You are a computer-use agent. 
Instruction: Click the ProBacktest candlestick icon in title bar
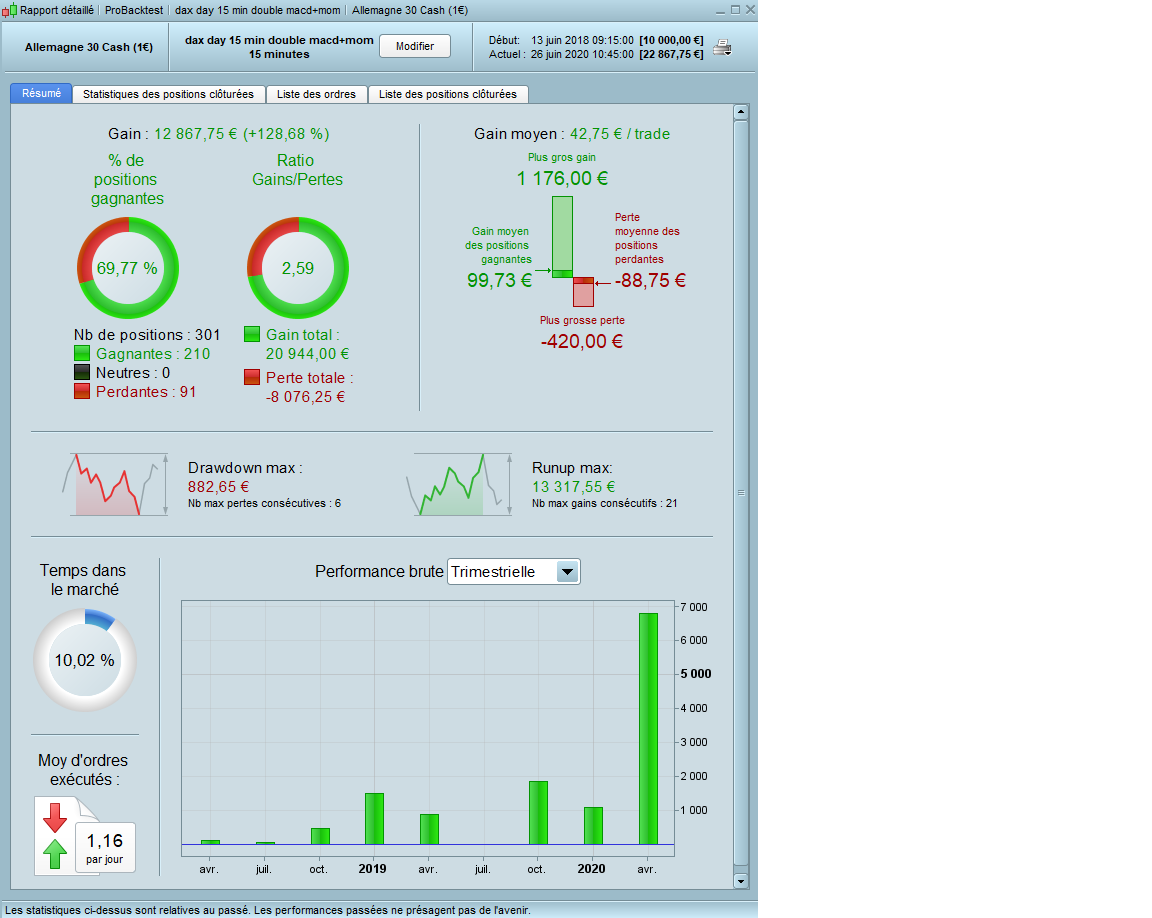(10, 10)
